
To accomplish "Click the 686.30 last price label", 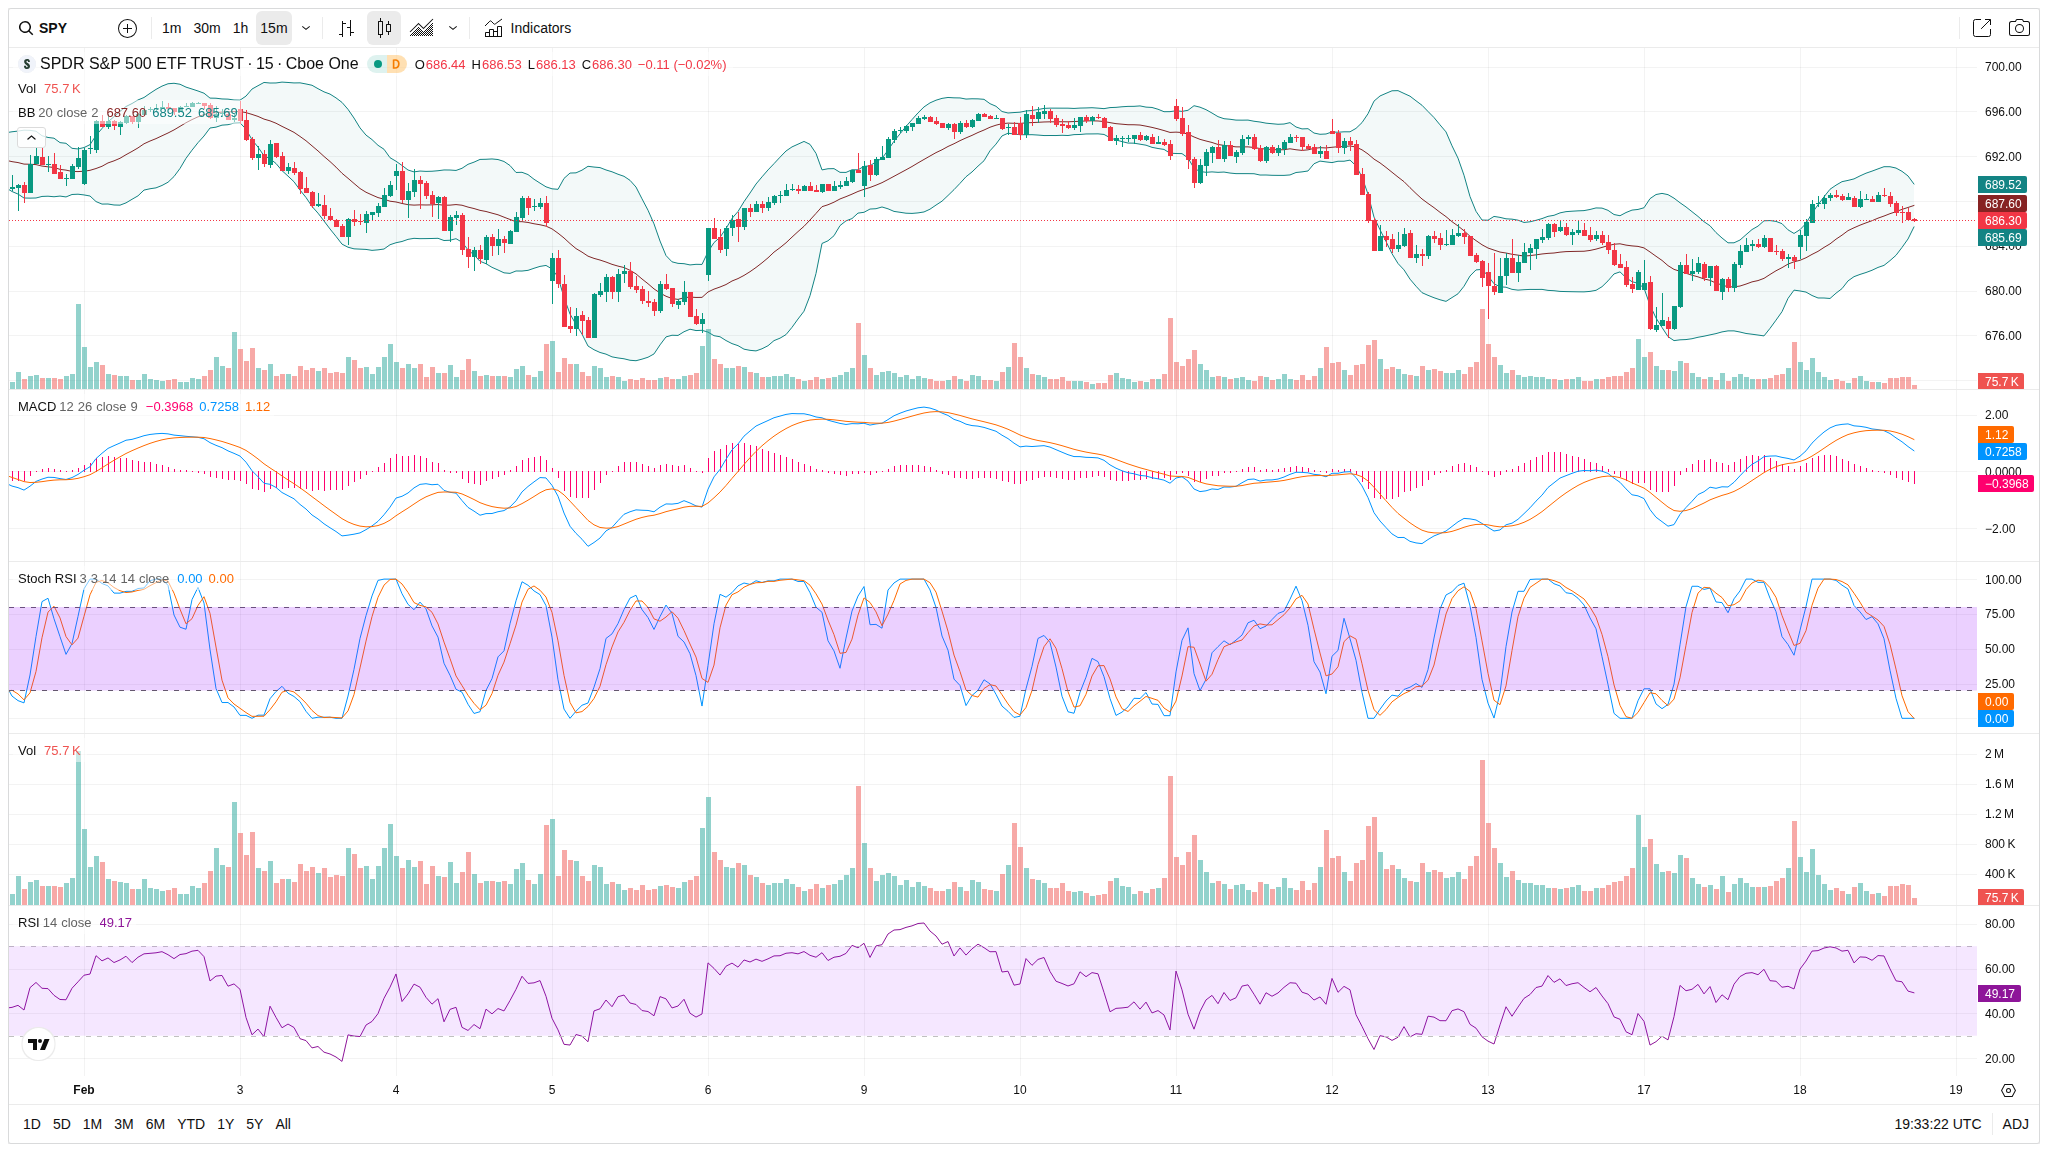I will coord(2002,221).
